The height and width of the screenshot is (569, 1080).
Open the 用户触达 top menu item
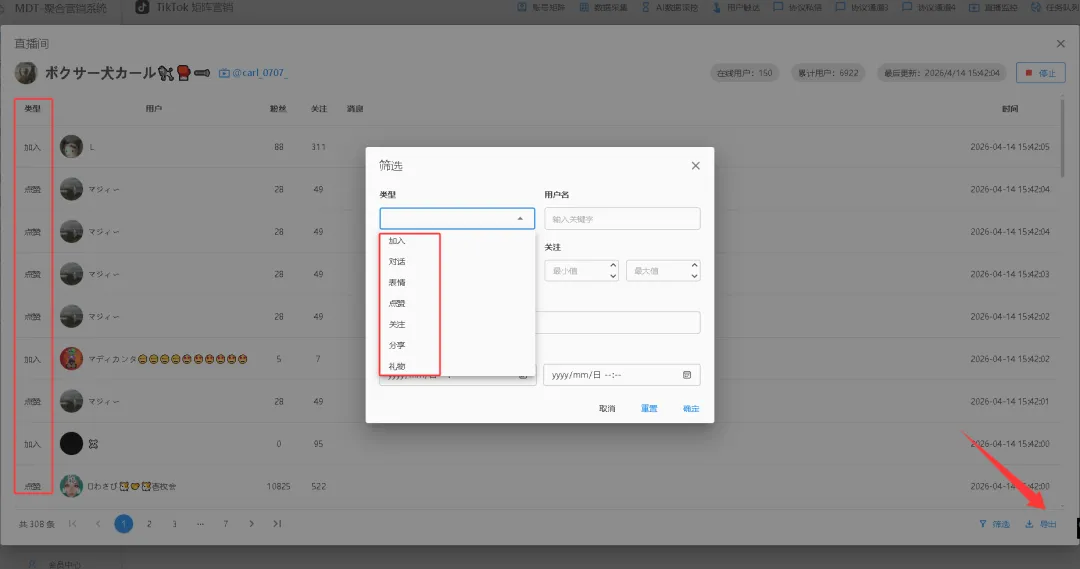[x=736, y=8]
